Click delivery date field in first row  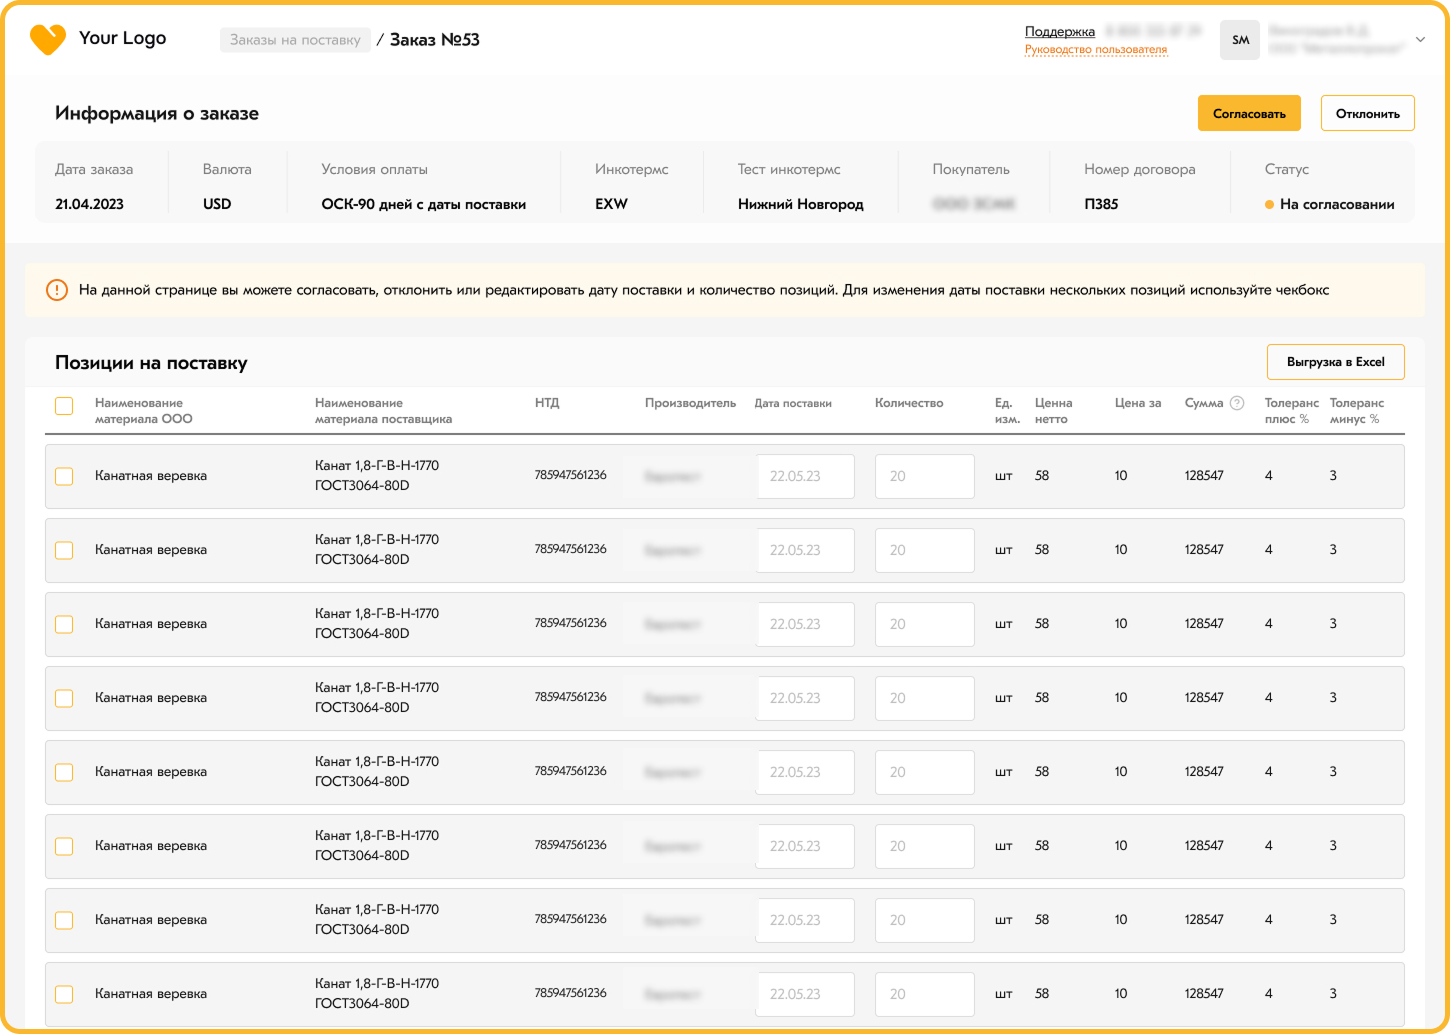(805, 476)
